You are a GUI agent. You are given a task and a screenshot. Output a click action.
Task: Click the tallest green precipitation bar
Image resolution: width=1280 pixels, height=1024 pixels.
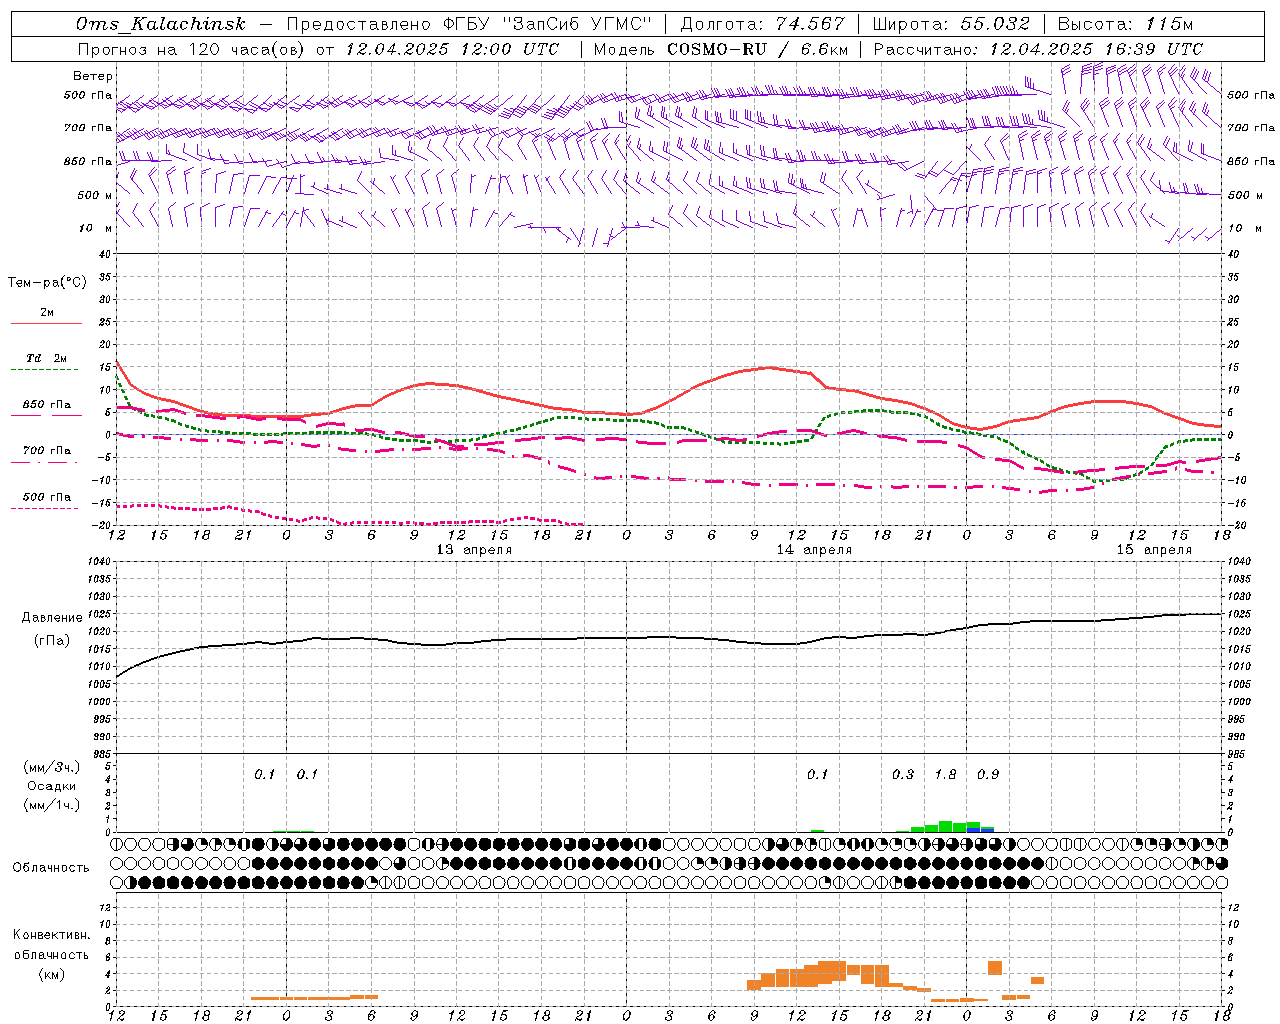click(x=945, y=826)
